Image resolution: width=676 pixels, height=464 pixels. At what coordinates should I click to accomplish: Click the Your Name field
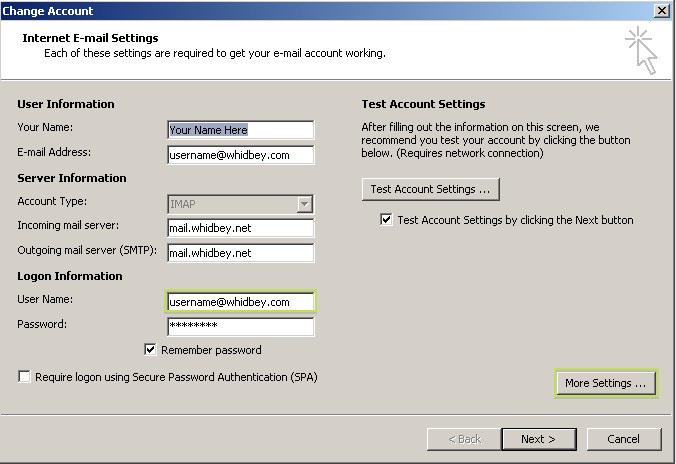click(x=241, y=130)
